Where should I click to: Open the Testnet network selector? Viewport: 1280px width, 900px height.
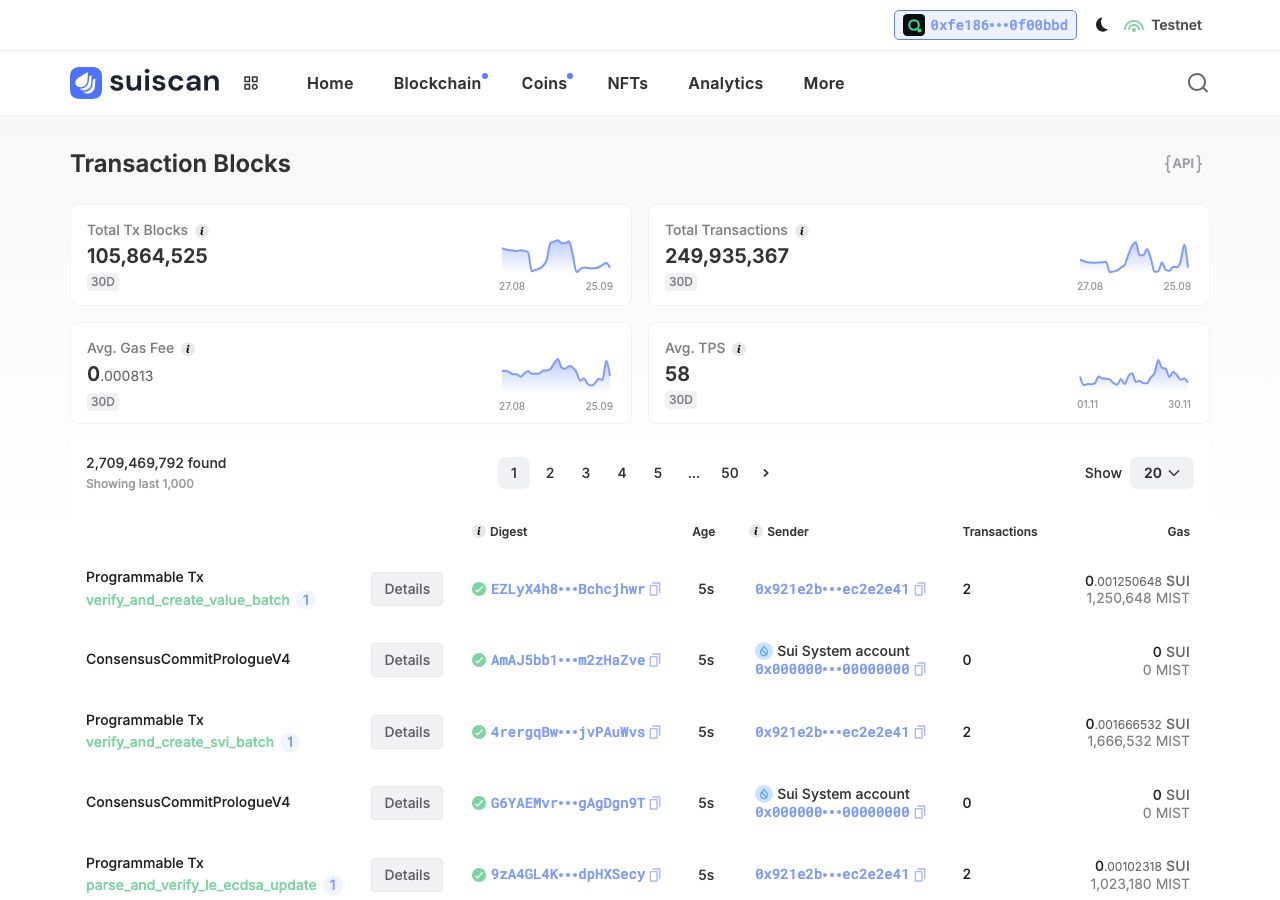(x=1163, y=25)
